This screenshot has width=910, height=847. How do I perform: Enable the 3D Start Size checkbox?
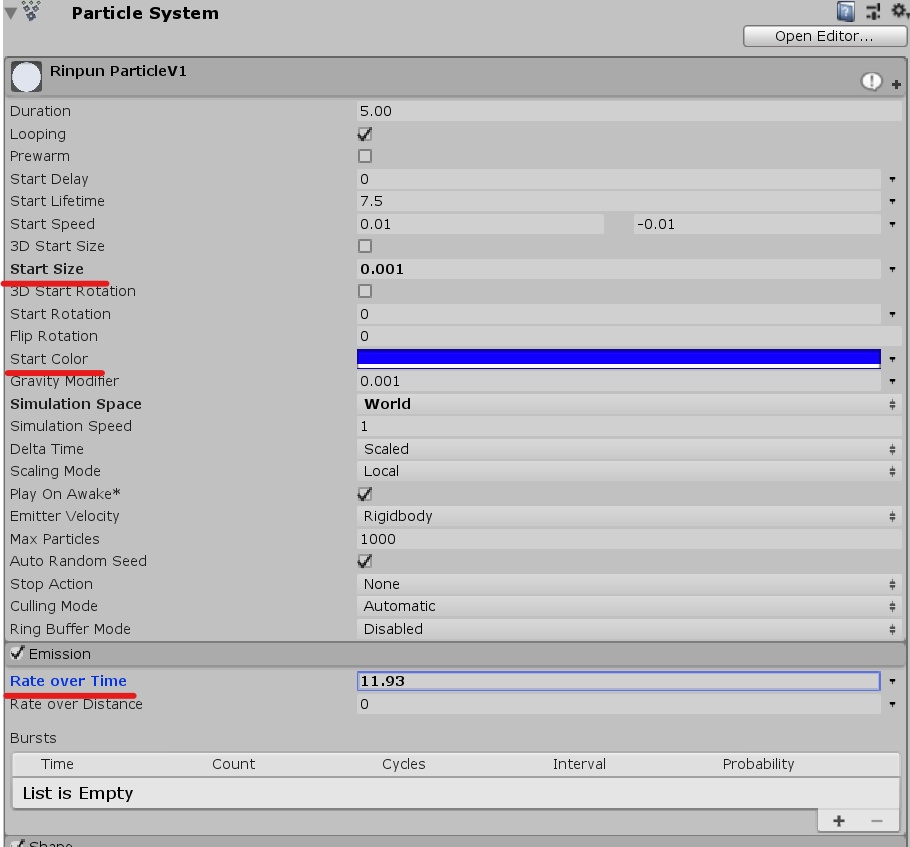click(x=365, y=246)
